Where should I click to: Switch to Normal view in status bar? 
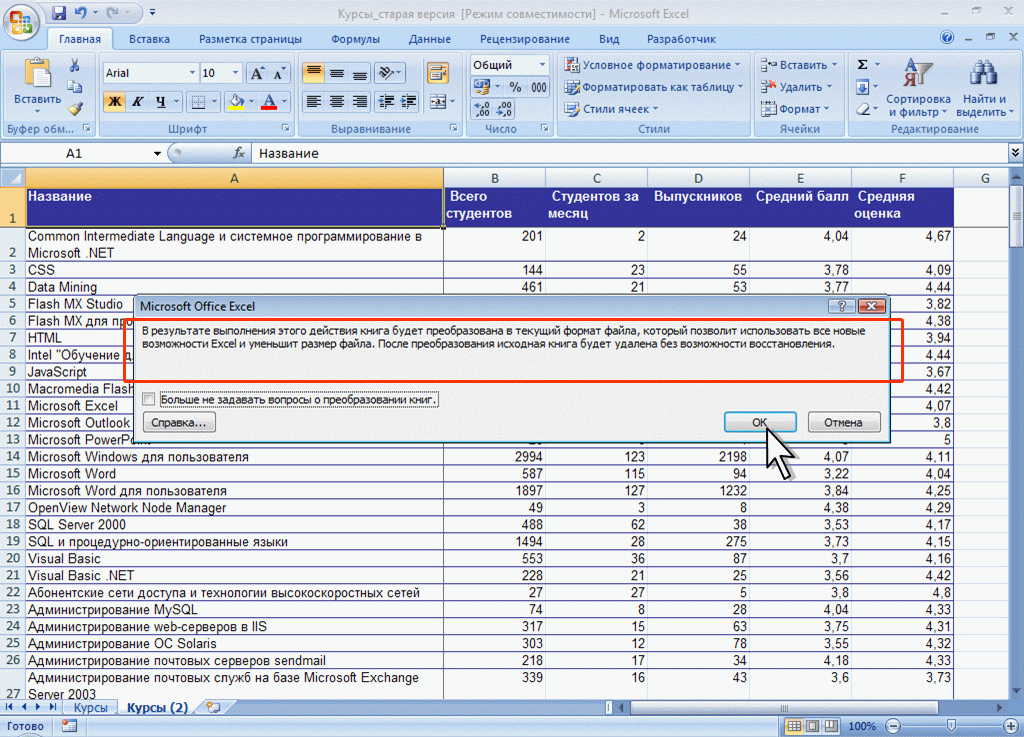[x=794, y=725]
